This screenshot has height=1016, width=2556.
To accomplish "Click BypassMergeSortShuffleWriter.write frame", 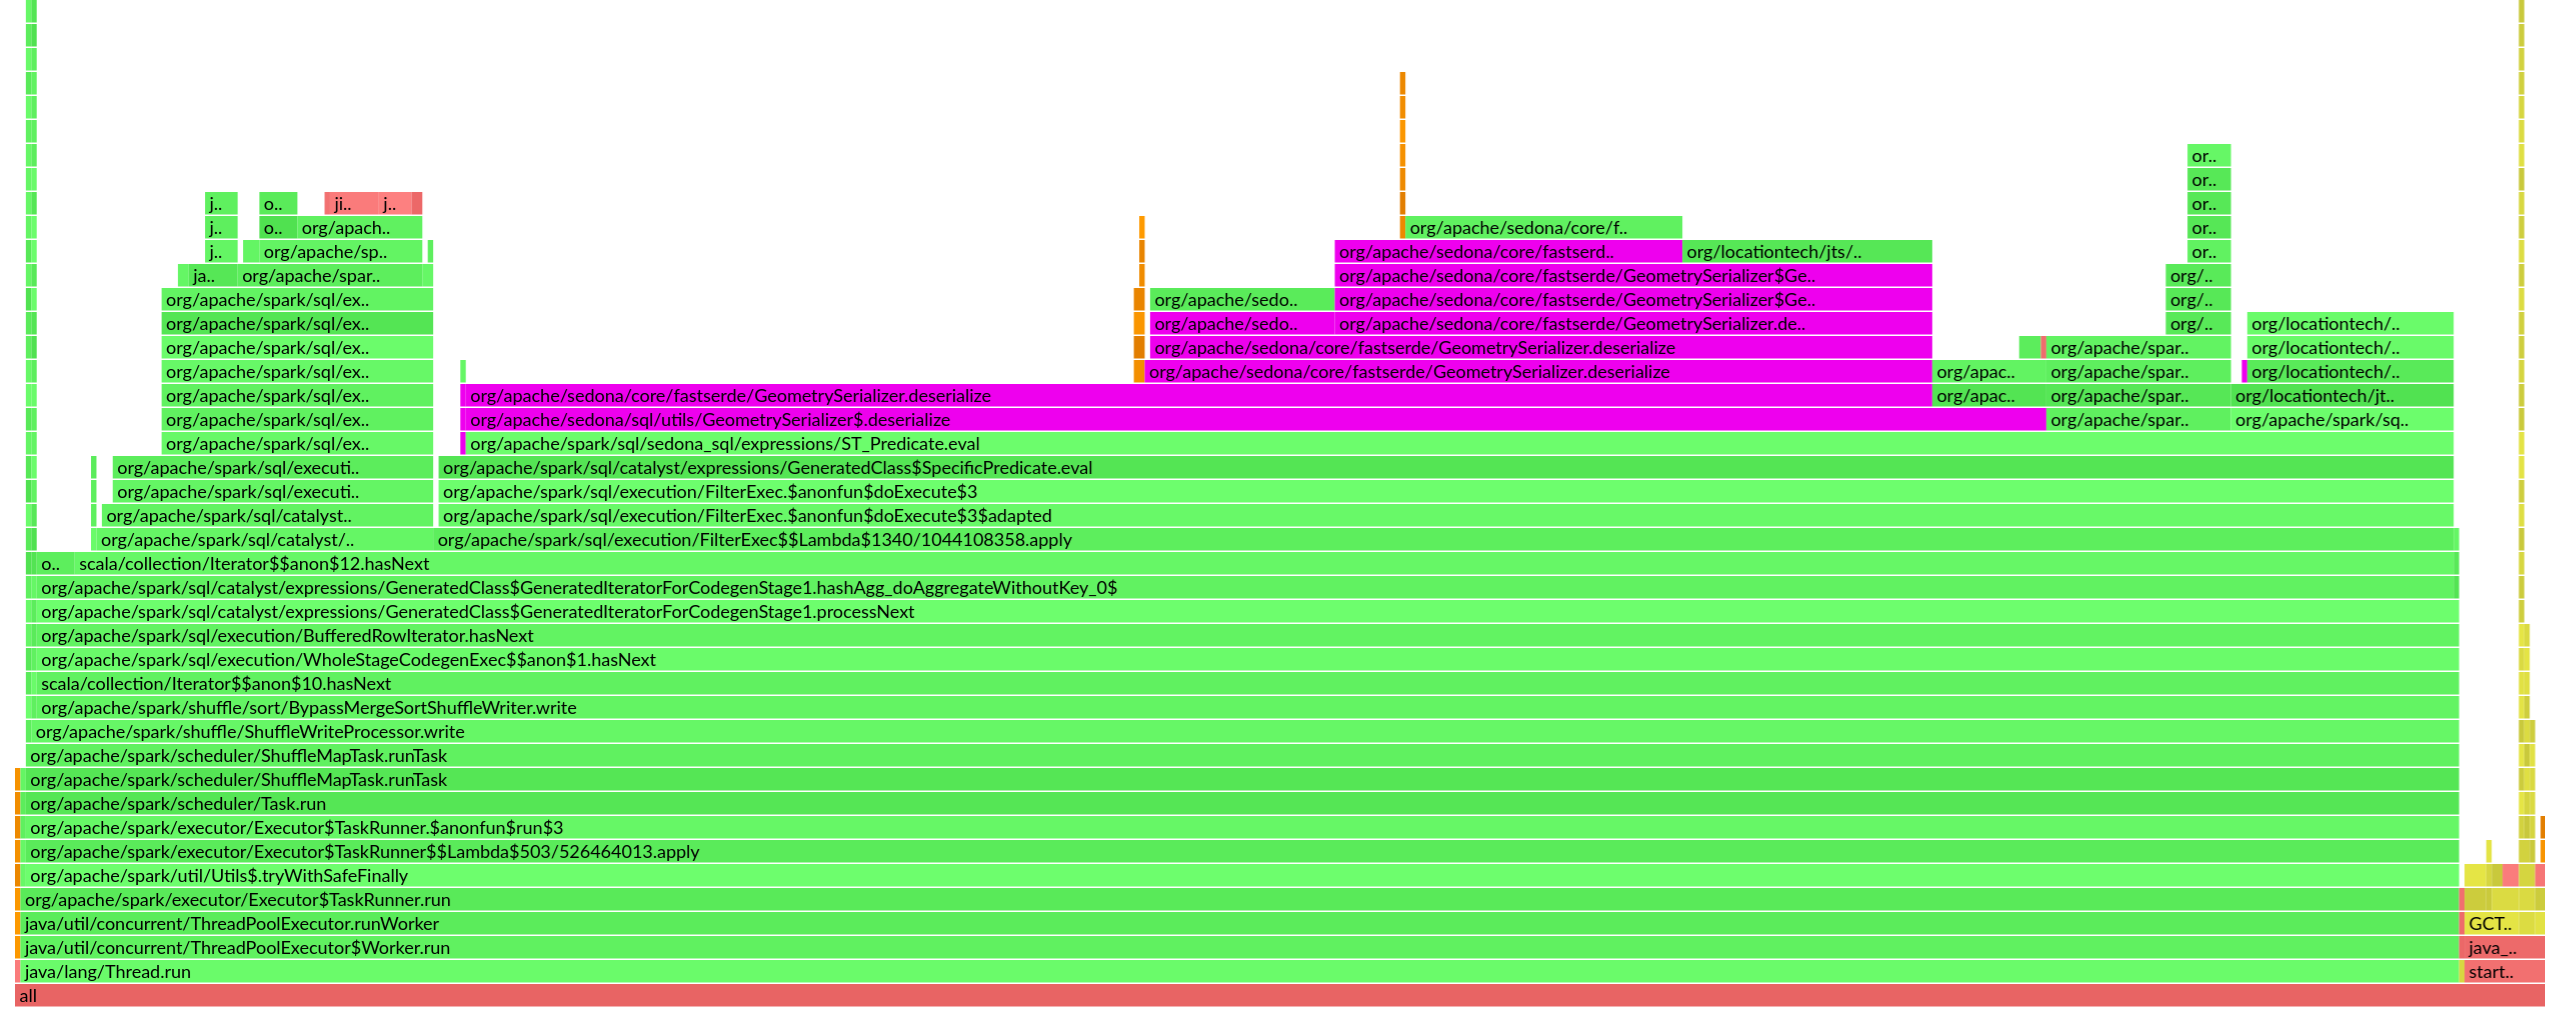I will point(1247,707).
